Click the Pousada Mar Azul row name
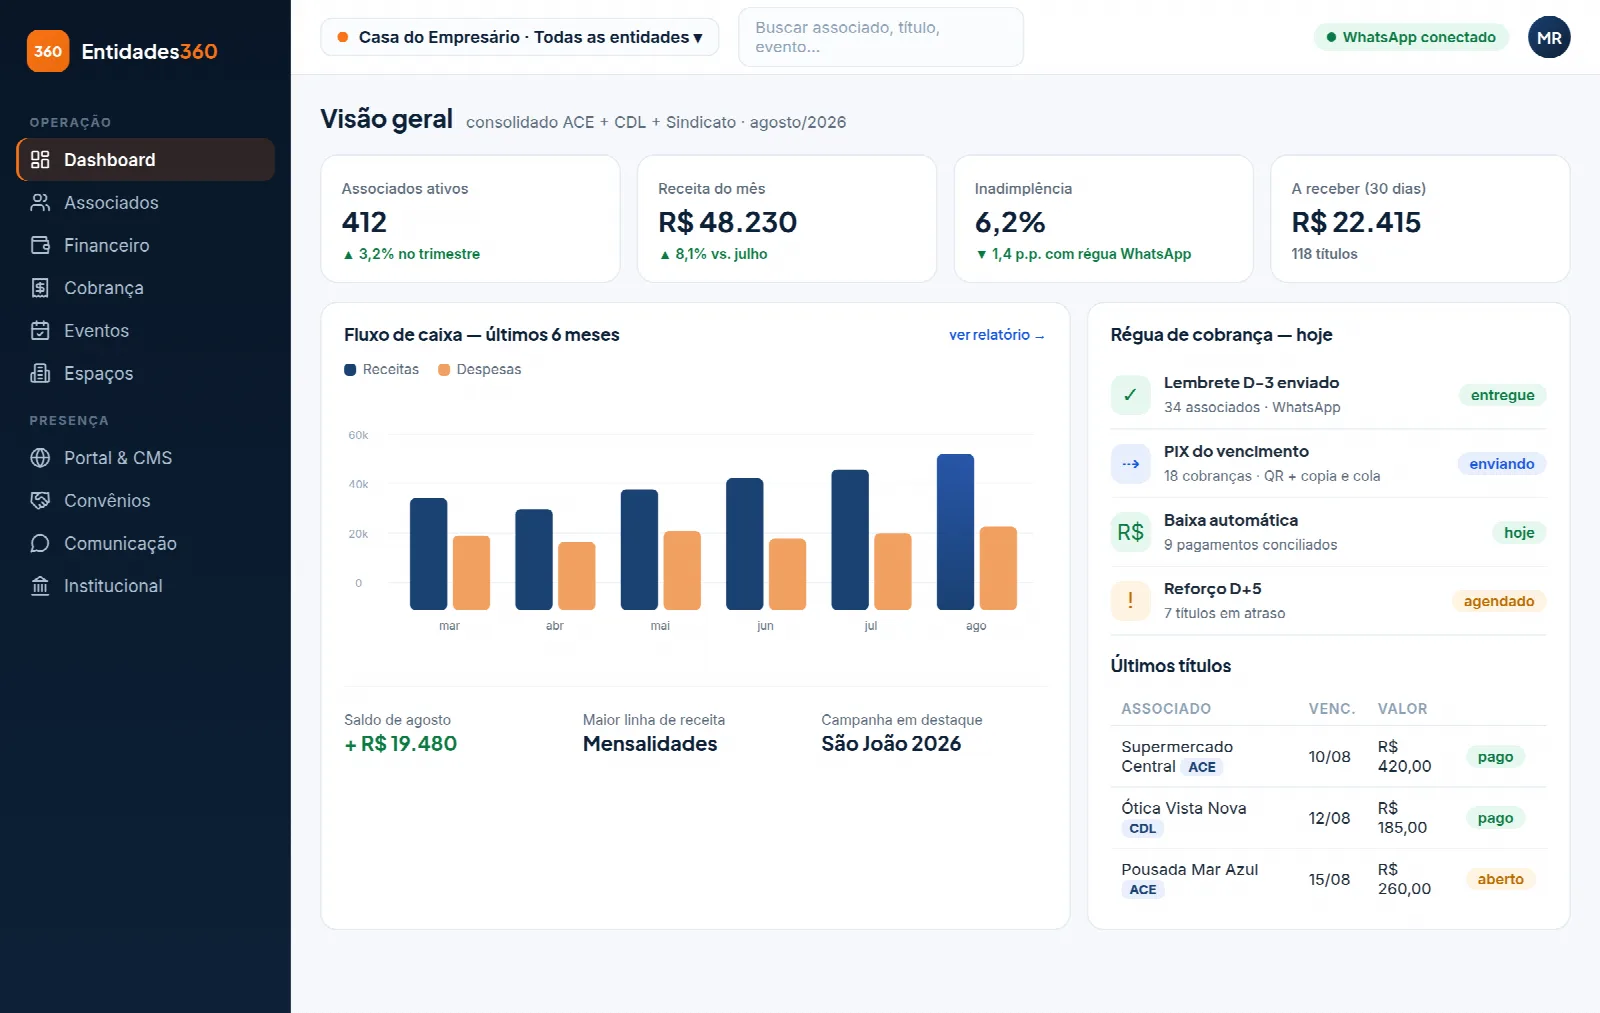This screenshot has width=1600, height=1013. pyautogui.click(x=1190, y=870)
